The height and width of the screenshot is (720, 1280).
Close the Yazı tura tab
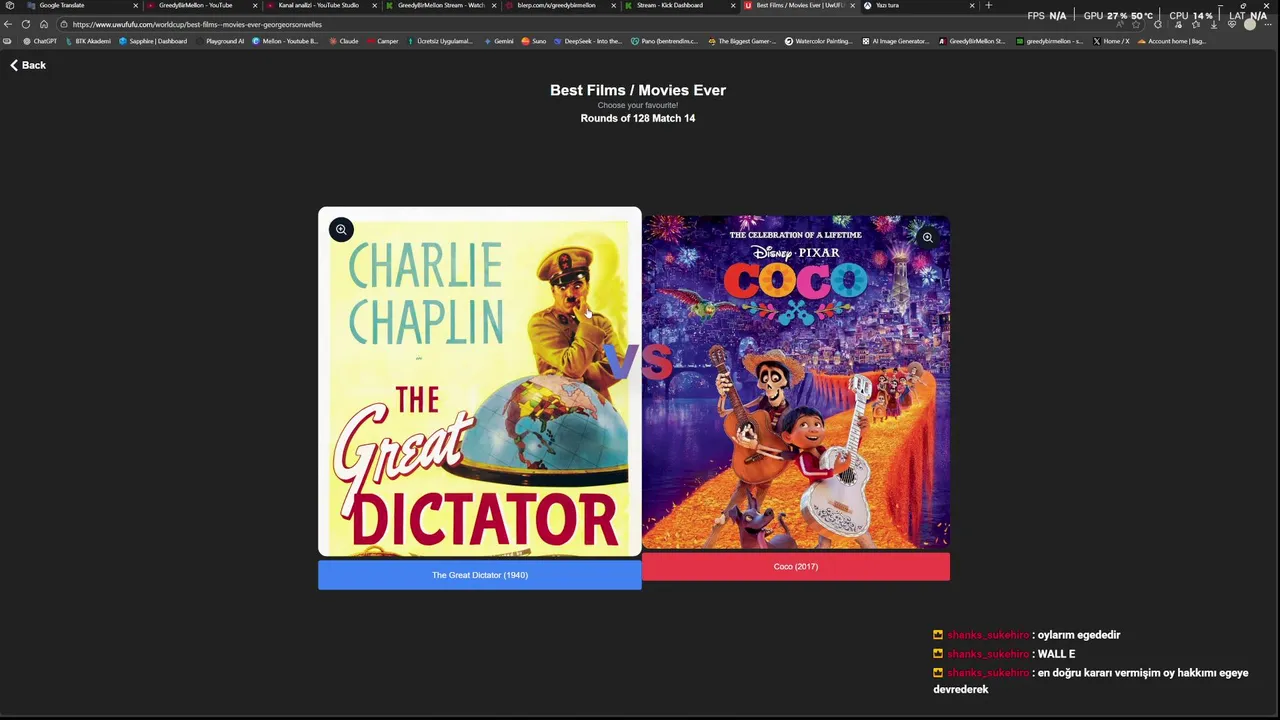(971, 5)
